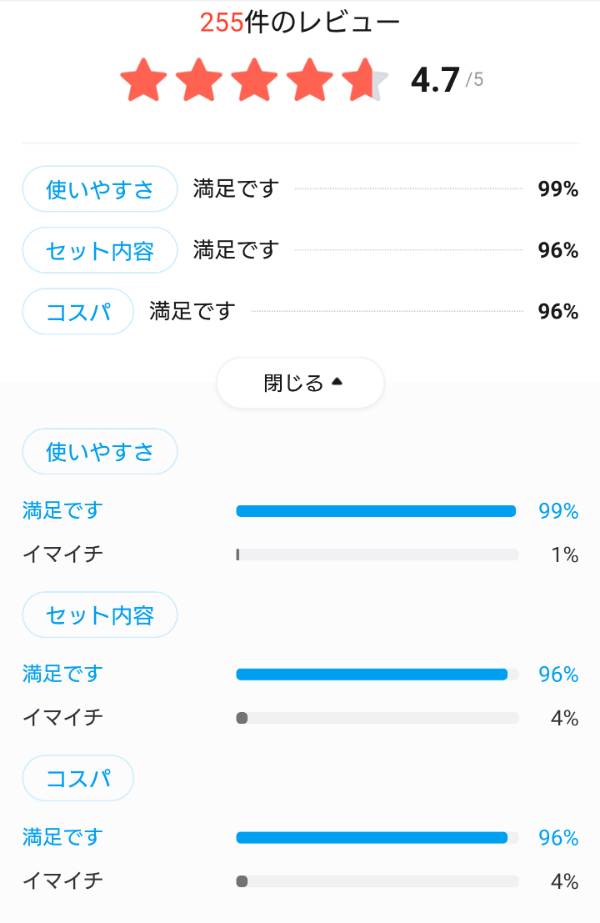
Task: Collapse details with 閉じる button
Action: (300, 383)
